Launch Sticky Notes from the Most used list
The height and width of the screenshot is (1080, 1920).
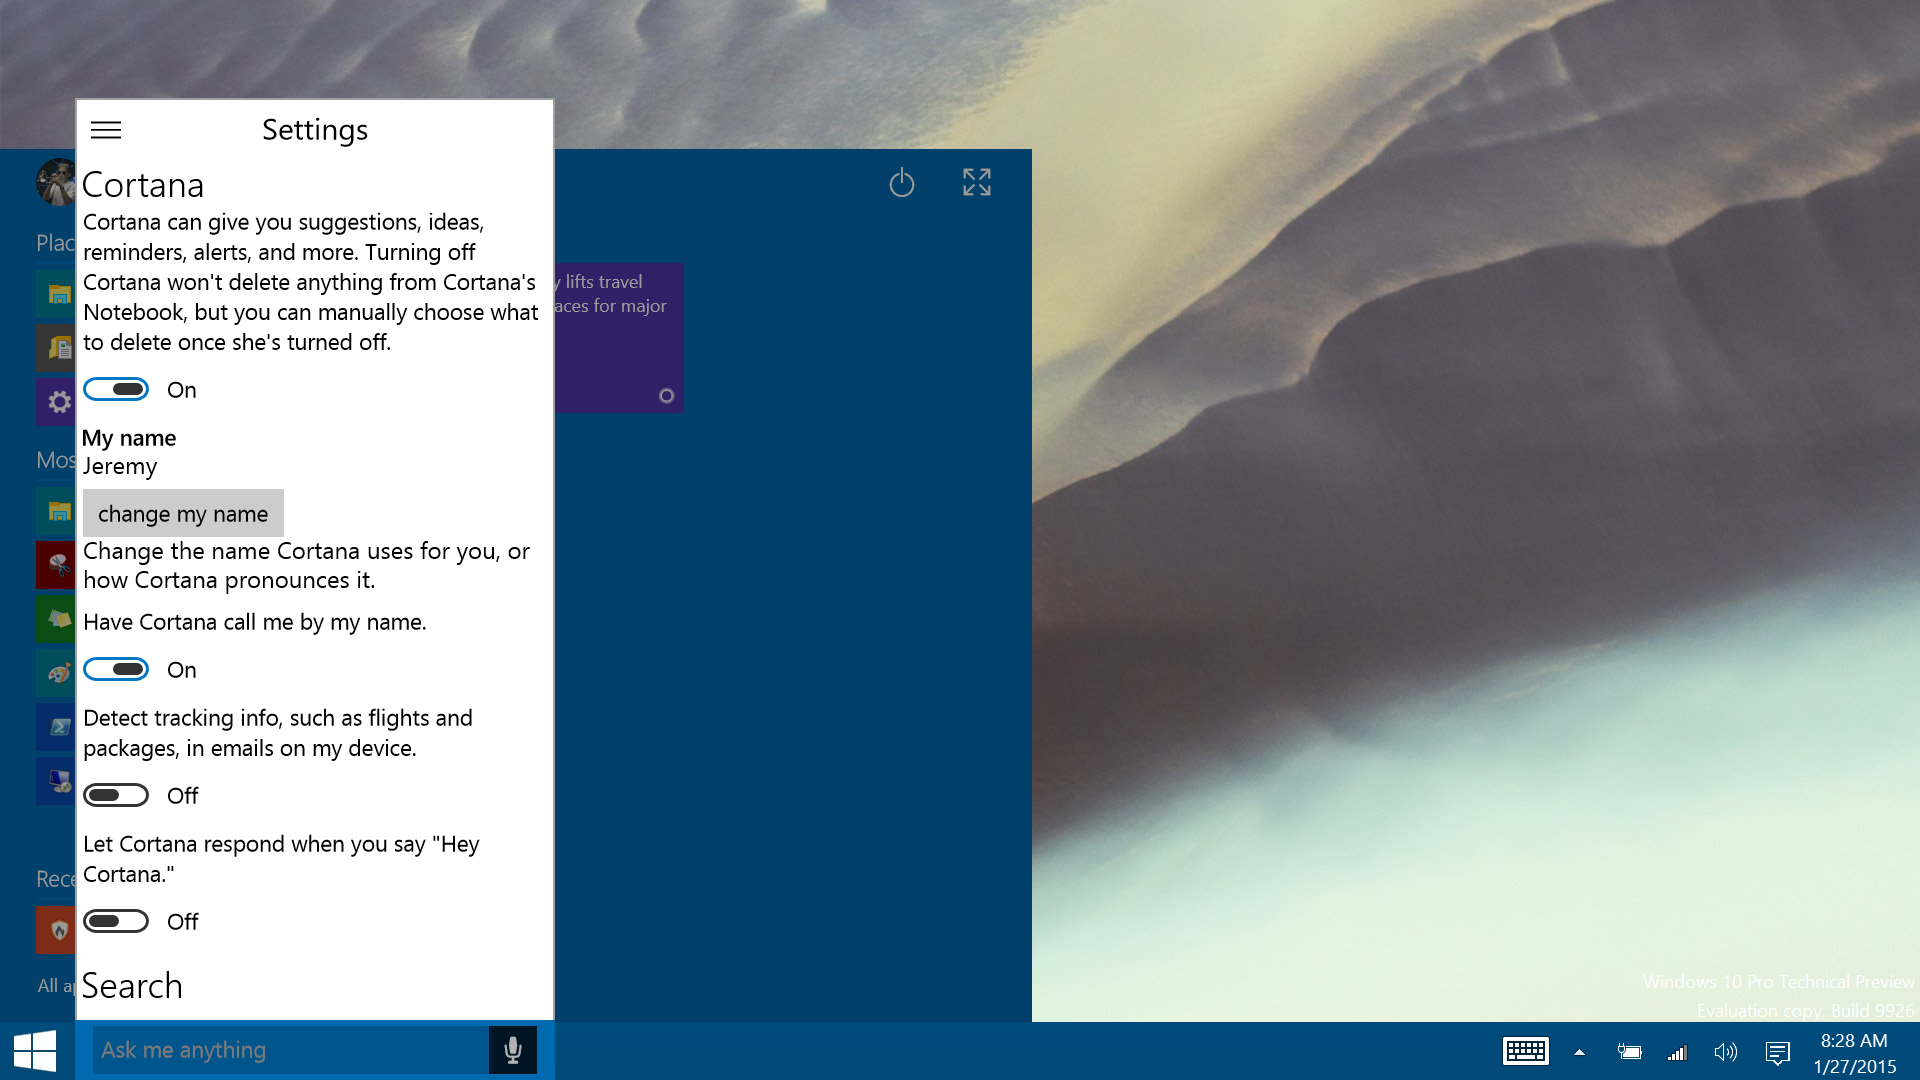pyautogui.click(x=57, y=619)
